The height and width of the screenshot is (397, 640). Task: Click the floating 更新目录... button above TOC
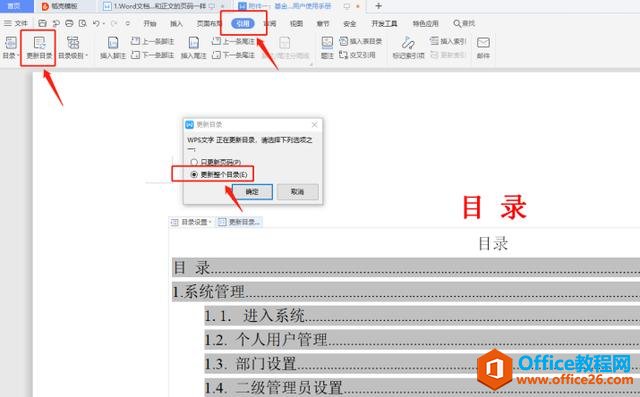(239, 222)
